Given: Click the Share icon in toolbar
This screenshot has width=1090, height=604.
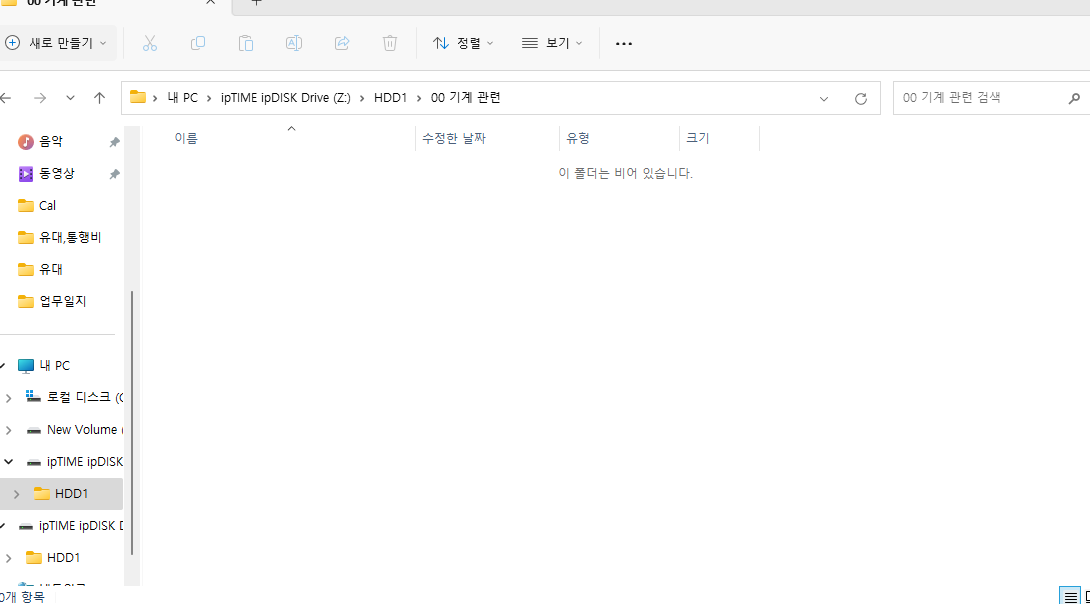Looking at the screenshot, I should [x=341, y=43].
